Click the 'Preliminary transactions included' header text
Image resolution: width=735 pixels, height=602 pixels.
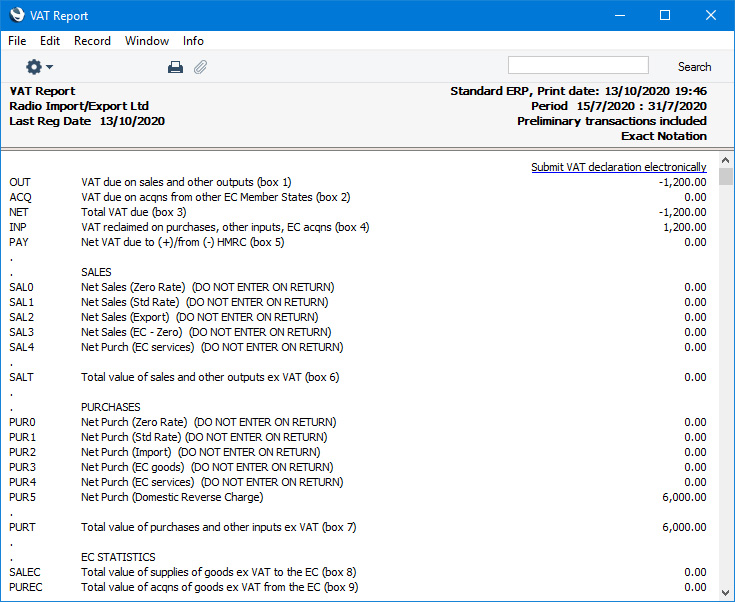pyautogui.click(x=612, y=121)
